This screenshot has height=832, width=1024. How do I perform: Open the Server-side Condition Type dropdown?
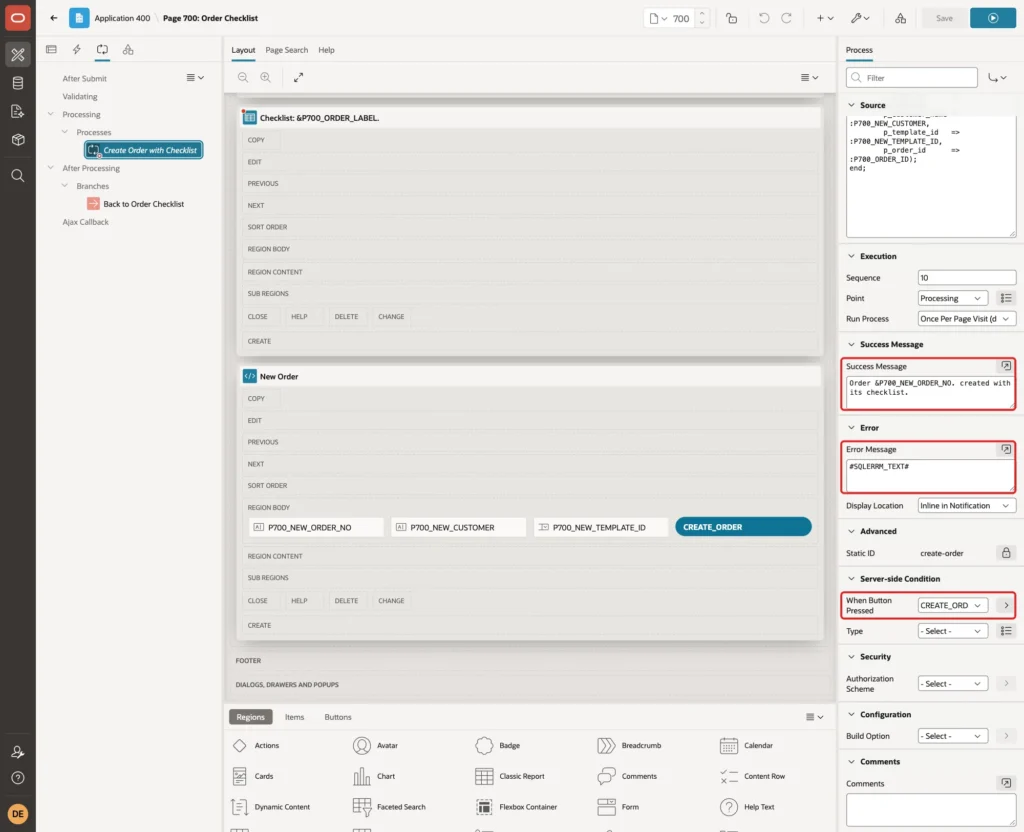pos(952,631)
